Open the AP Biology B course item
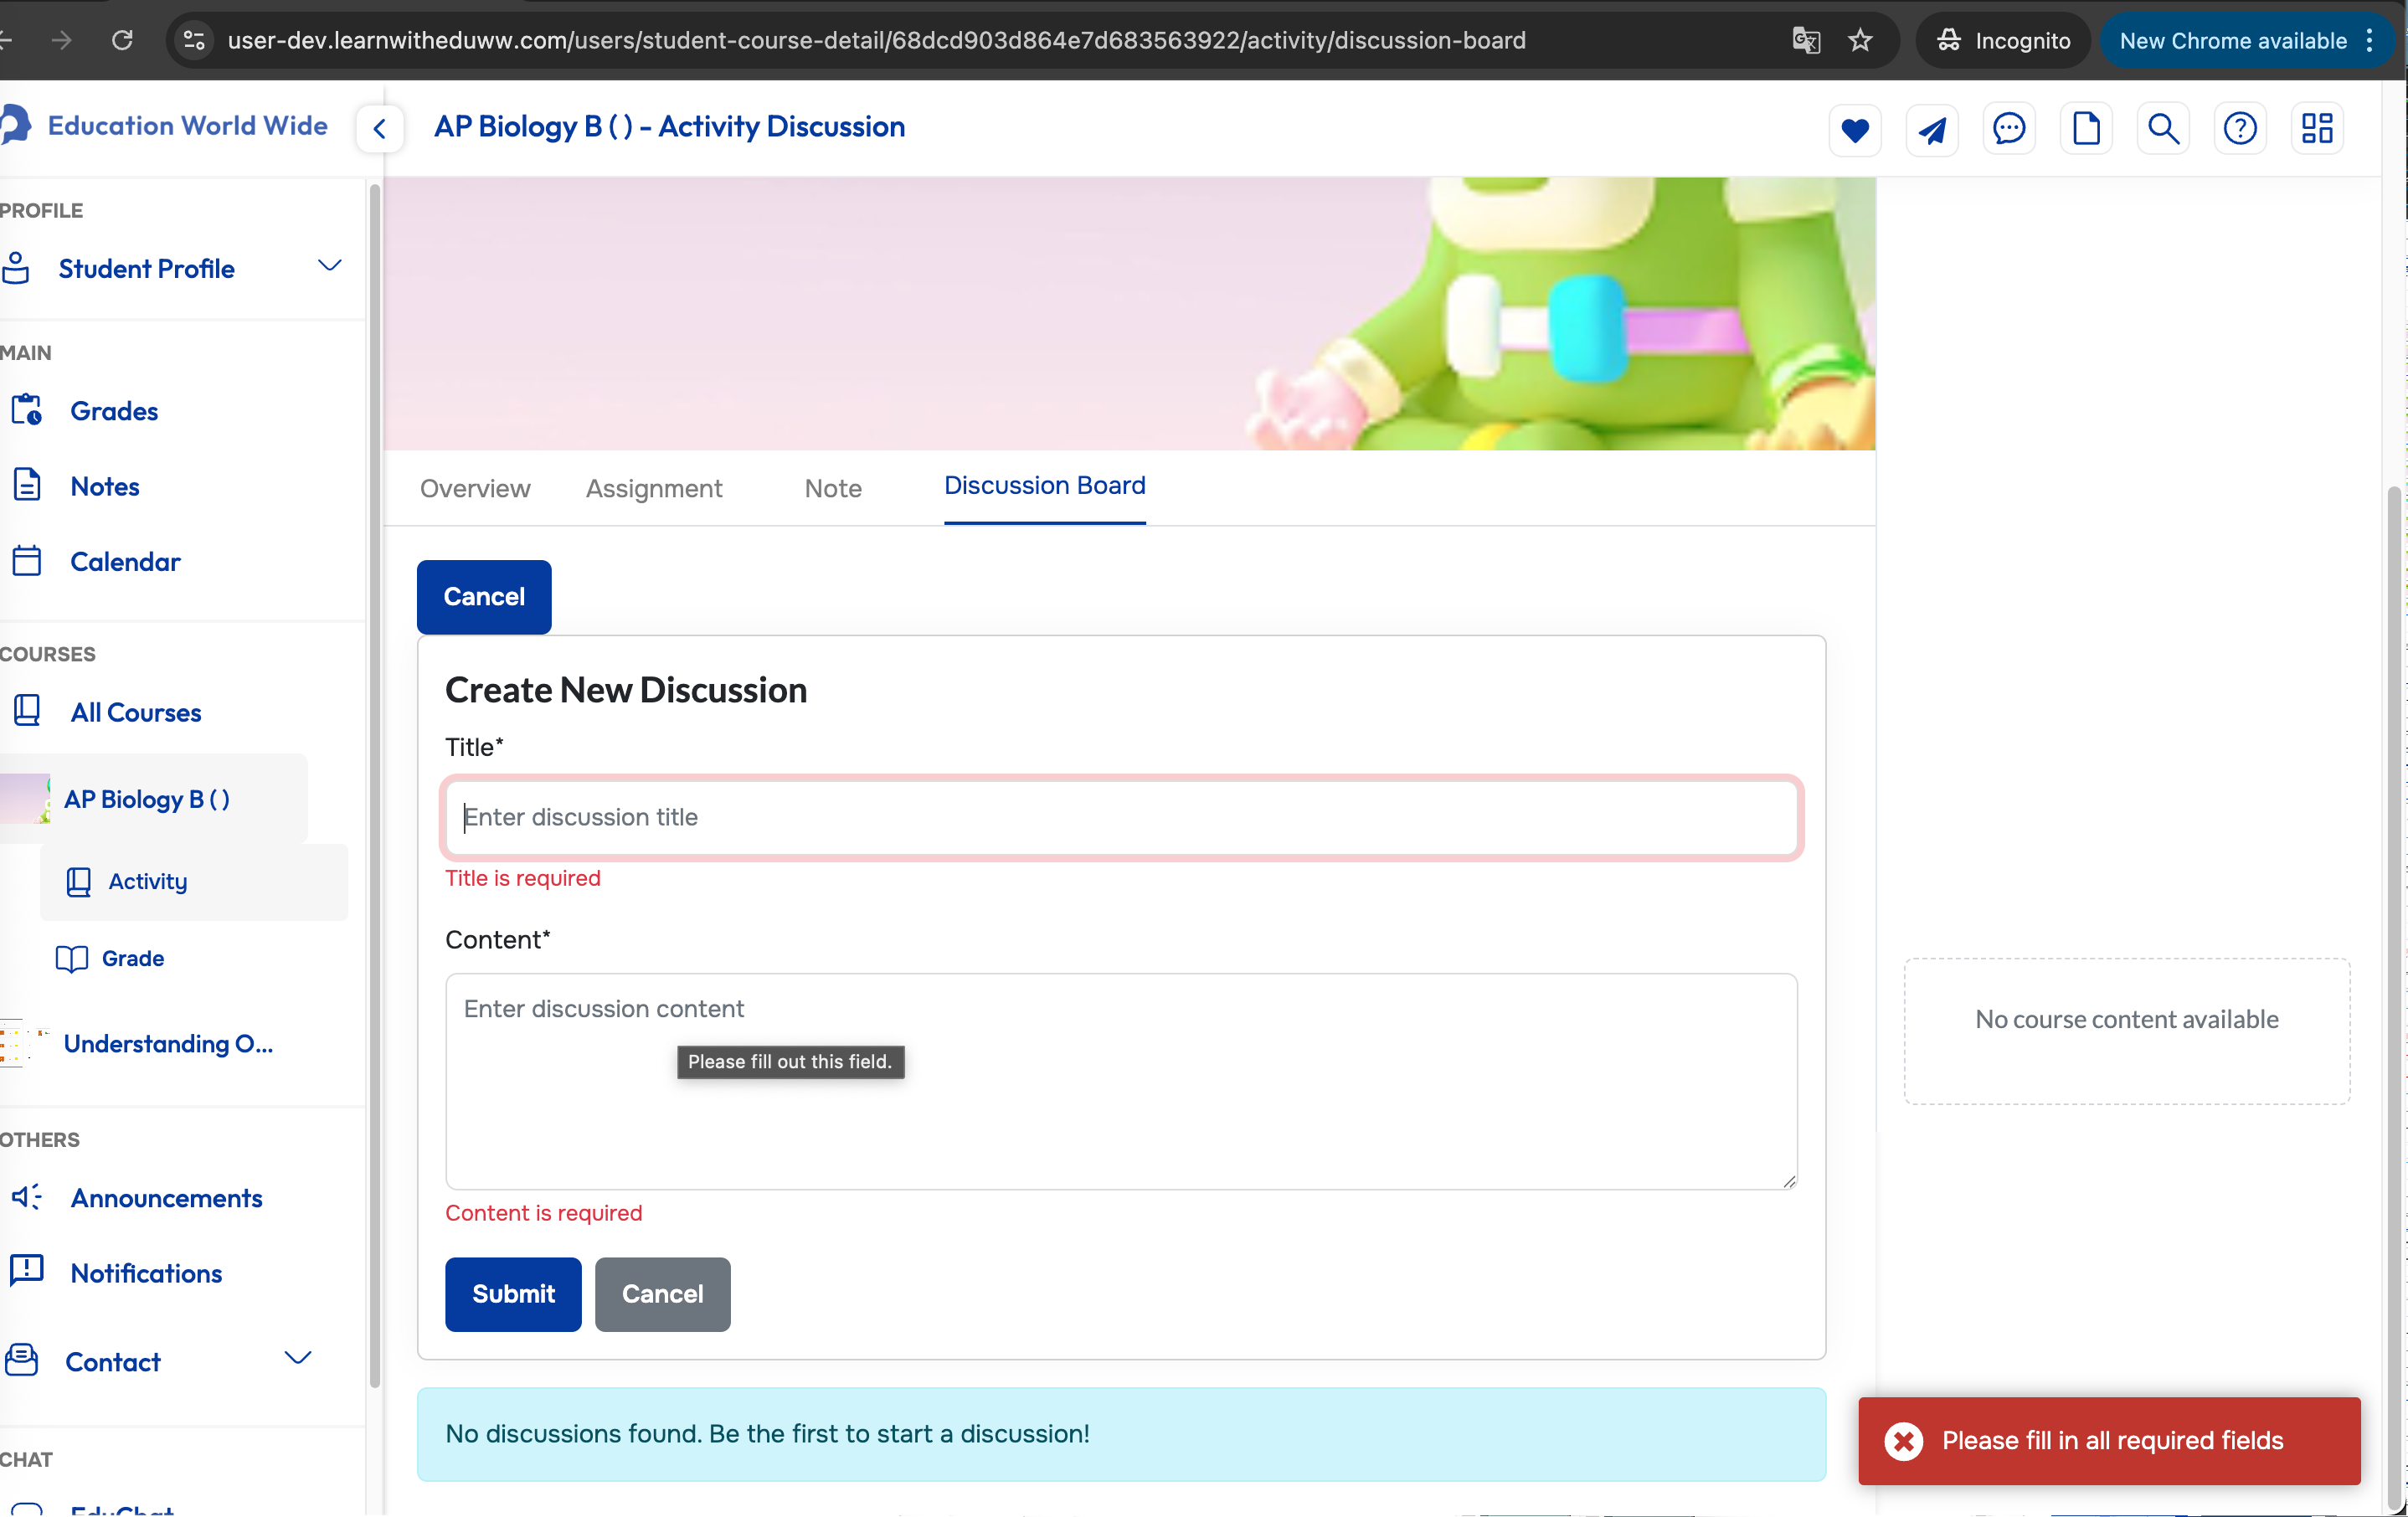Screen dimensions: 2408x1517 [147, 799]
